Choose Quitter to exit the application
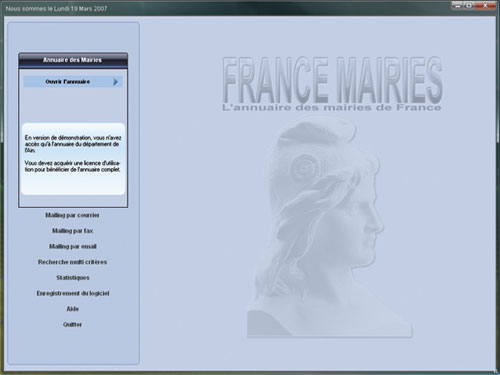This screenshot has height=375, width=500. coord(72,324)
